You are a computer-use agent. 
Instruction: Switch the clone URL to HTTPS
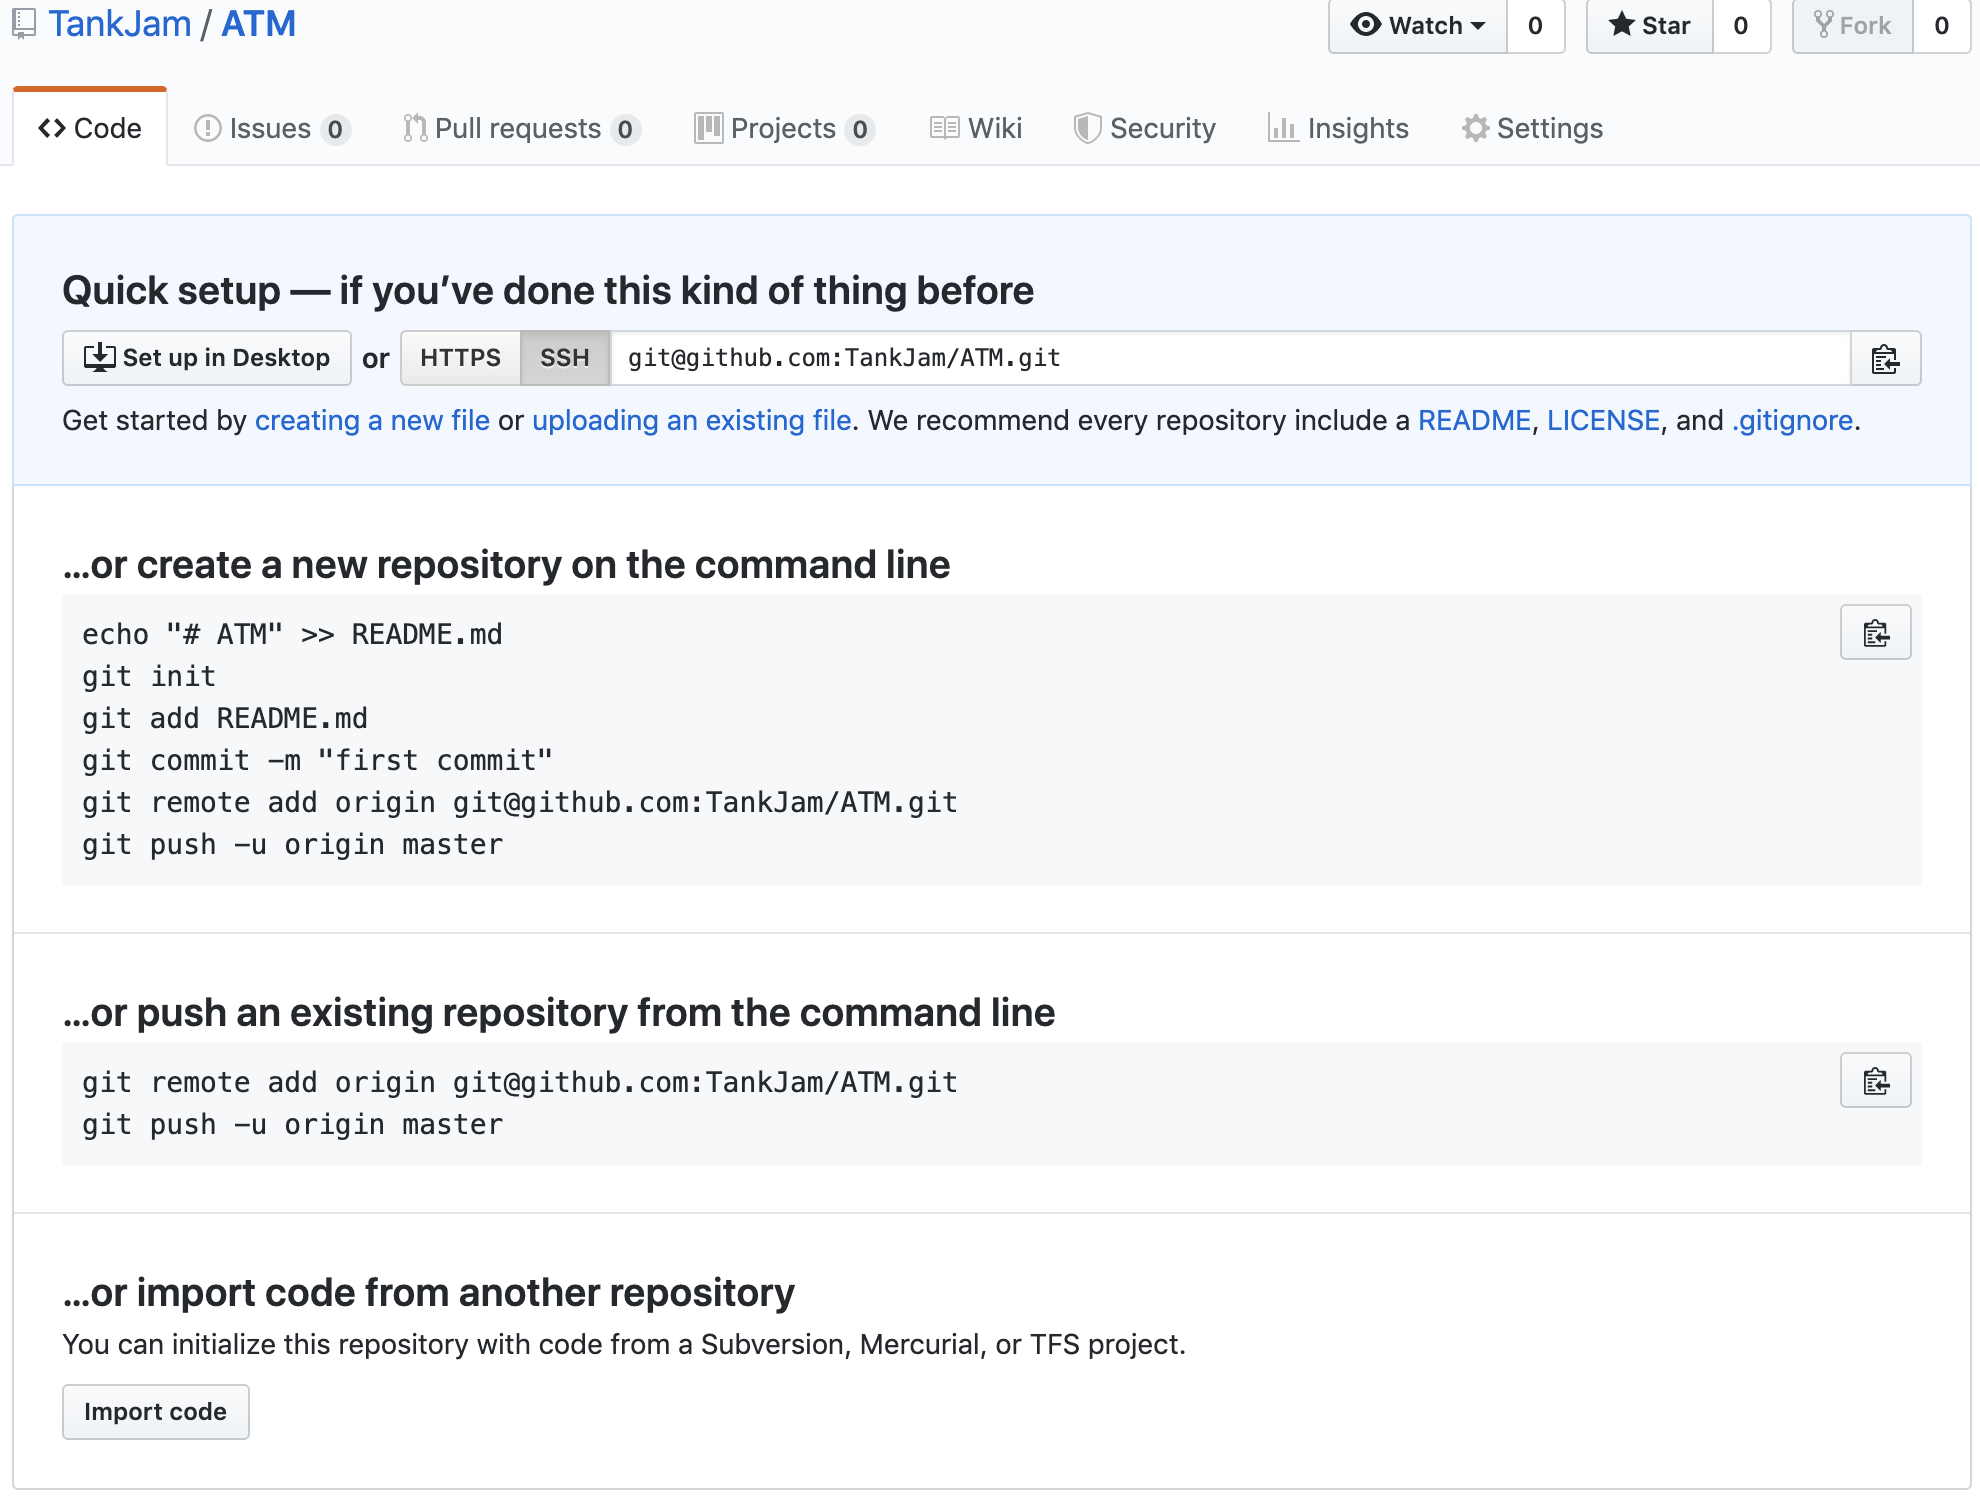click(x=460, y=358)
